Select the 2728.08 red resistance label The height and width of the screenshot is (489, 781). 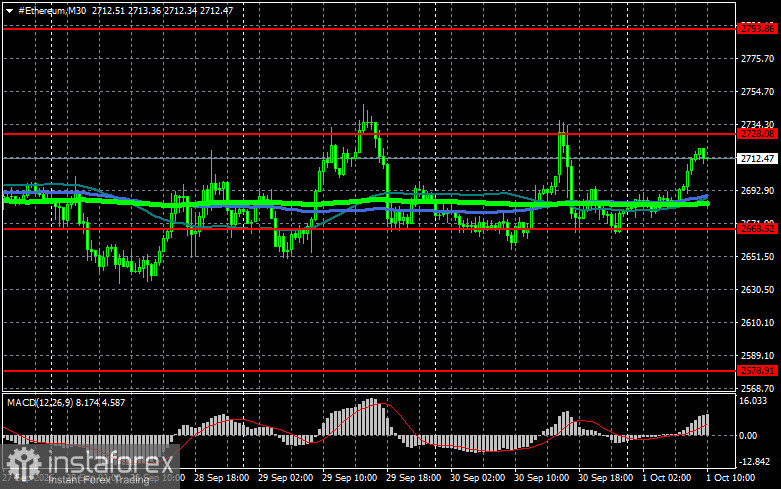757,134
